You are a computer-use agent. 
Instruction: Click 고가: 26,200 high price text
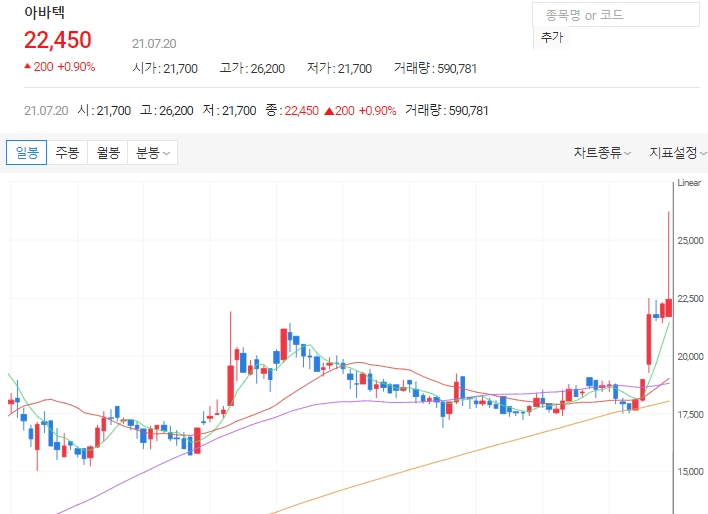click(x=252, y=68)
